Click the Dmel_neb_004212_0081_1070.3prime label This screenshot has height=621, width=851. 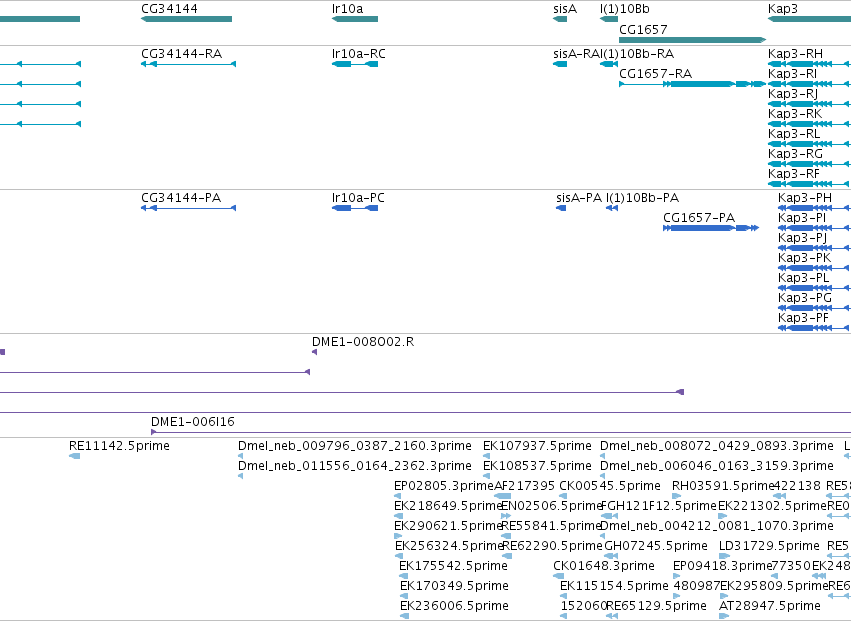[716, 526]
